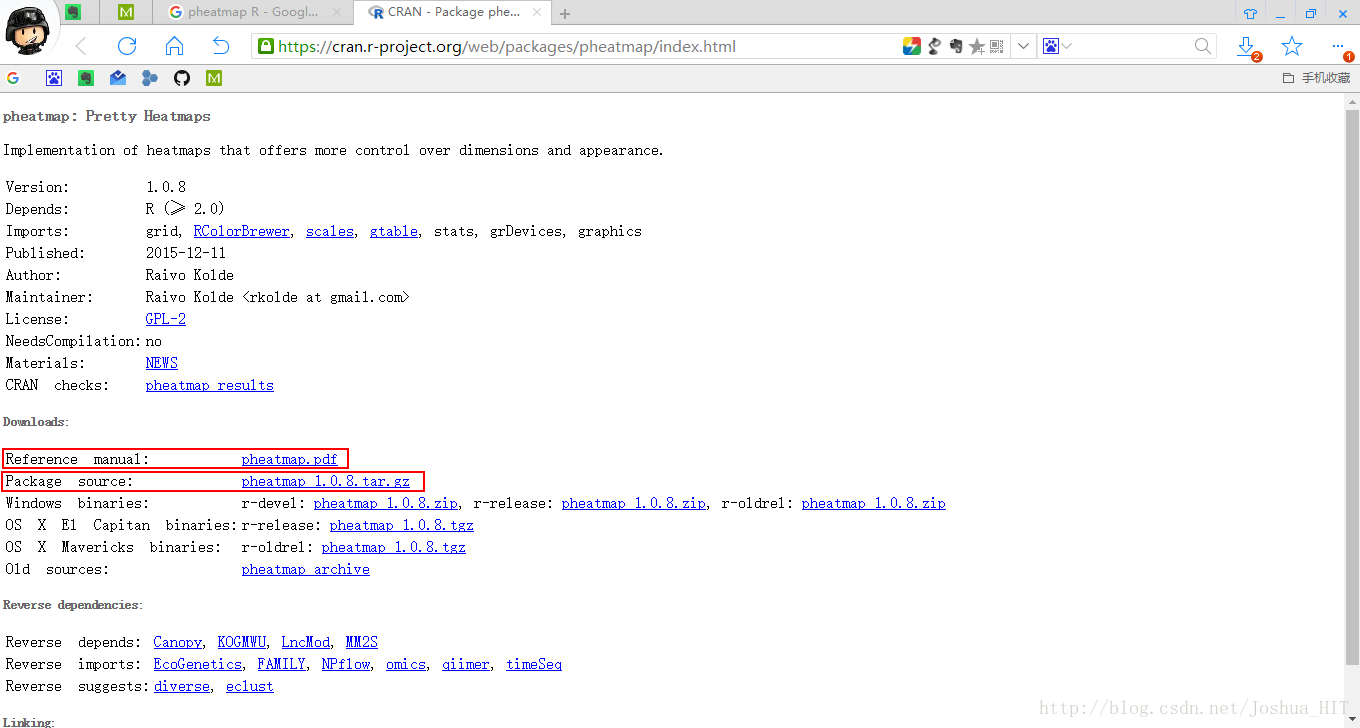Image resolution: width=1360 pixels, height=728 pixels.
Task: Reload the current page
Action: (127, 46)
